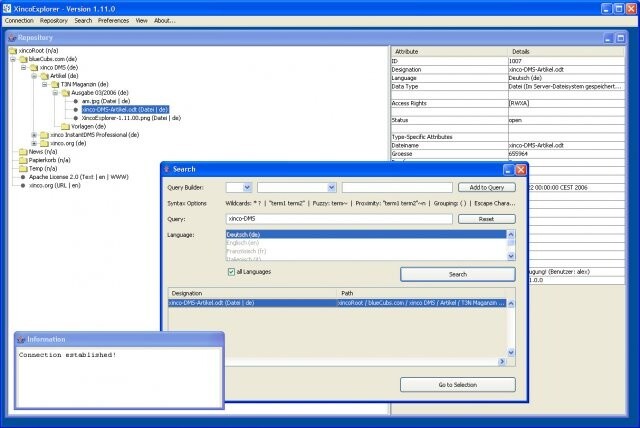Open the first Query Builder dropdown

coord(247,187)
